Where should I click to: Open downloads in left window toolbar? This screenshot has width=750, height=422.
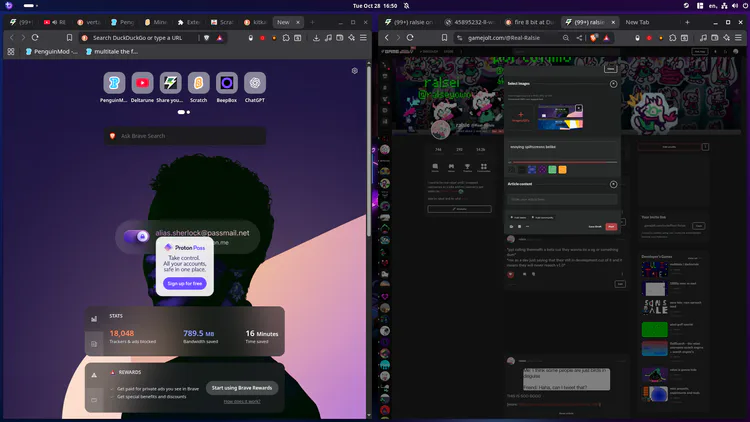[x=316, y=37]
